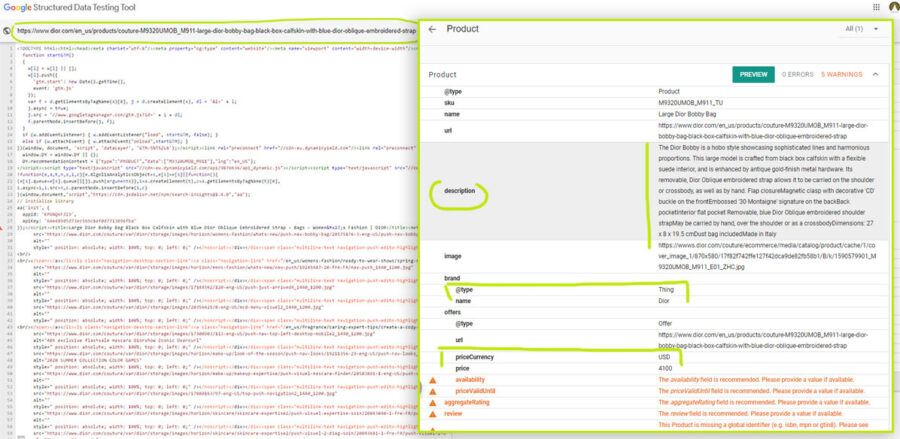Viewport: 900px width, 439px height.
Task: Click the 0 ERRORS label
Action: pos(798,75)
